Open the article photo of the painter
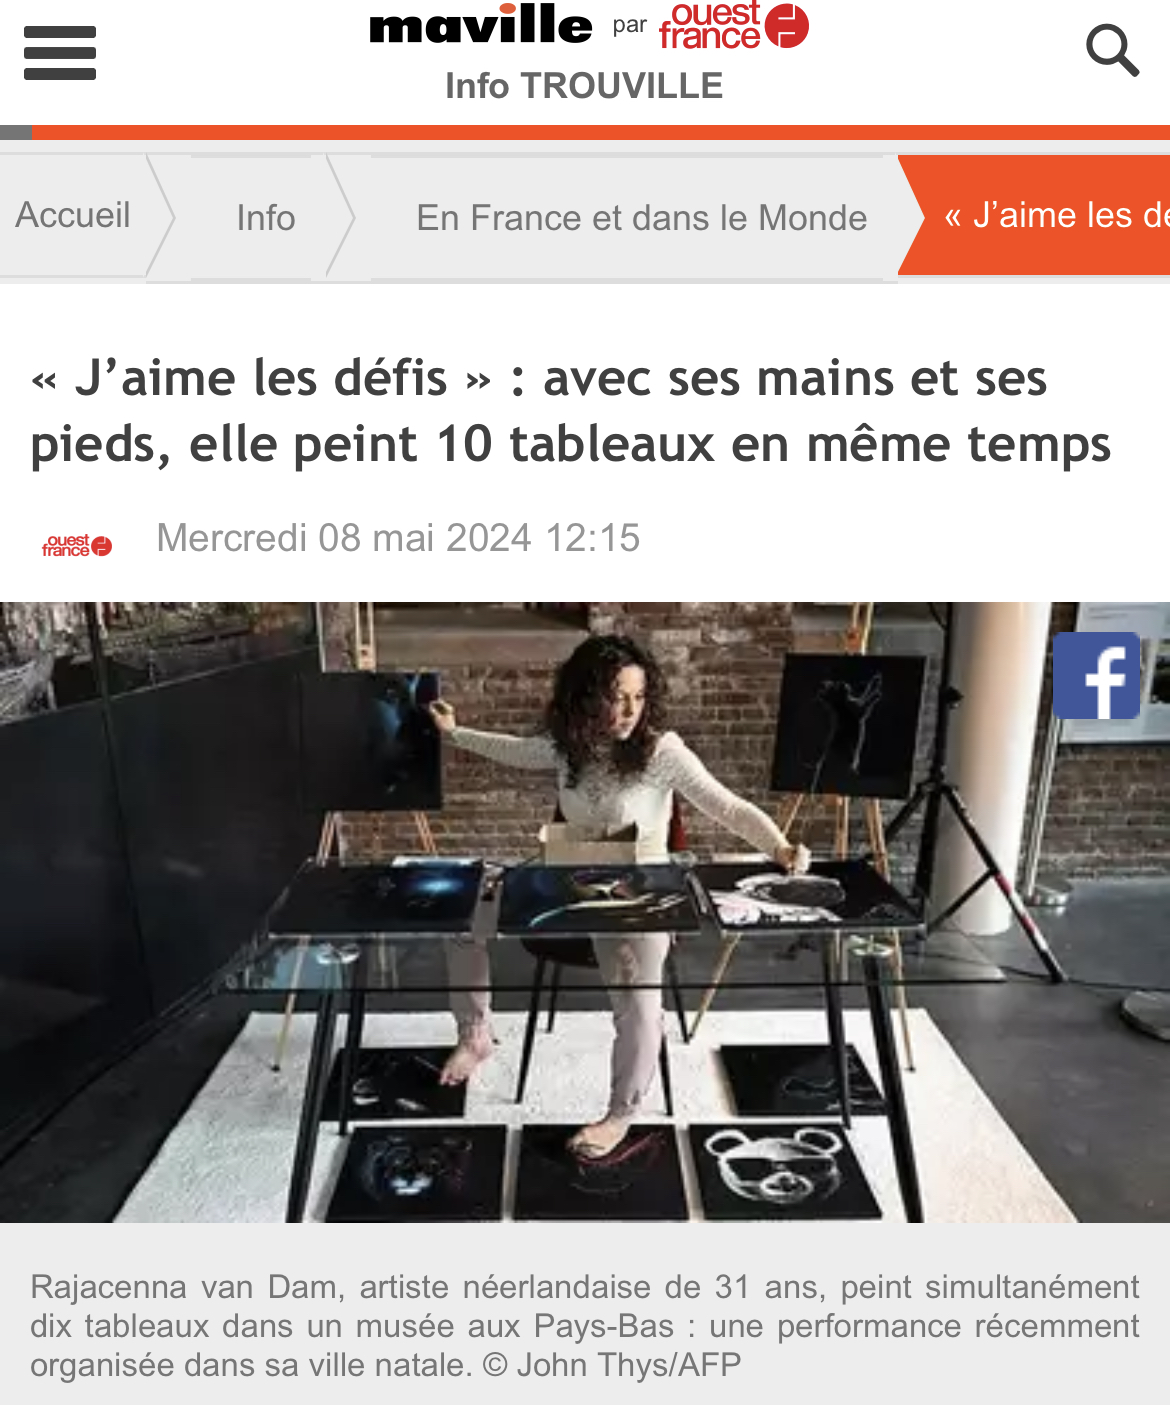1170x1405 pixels. (585, 912)
